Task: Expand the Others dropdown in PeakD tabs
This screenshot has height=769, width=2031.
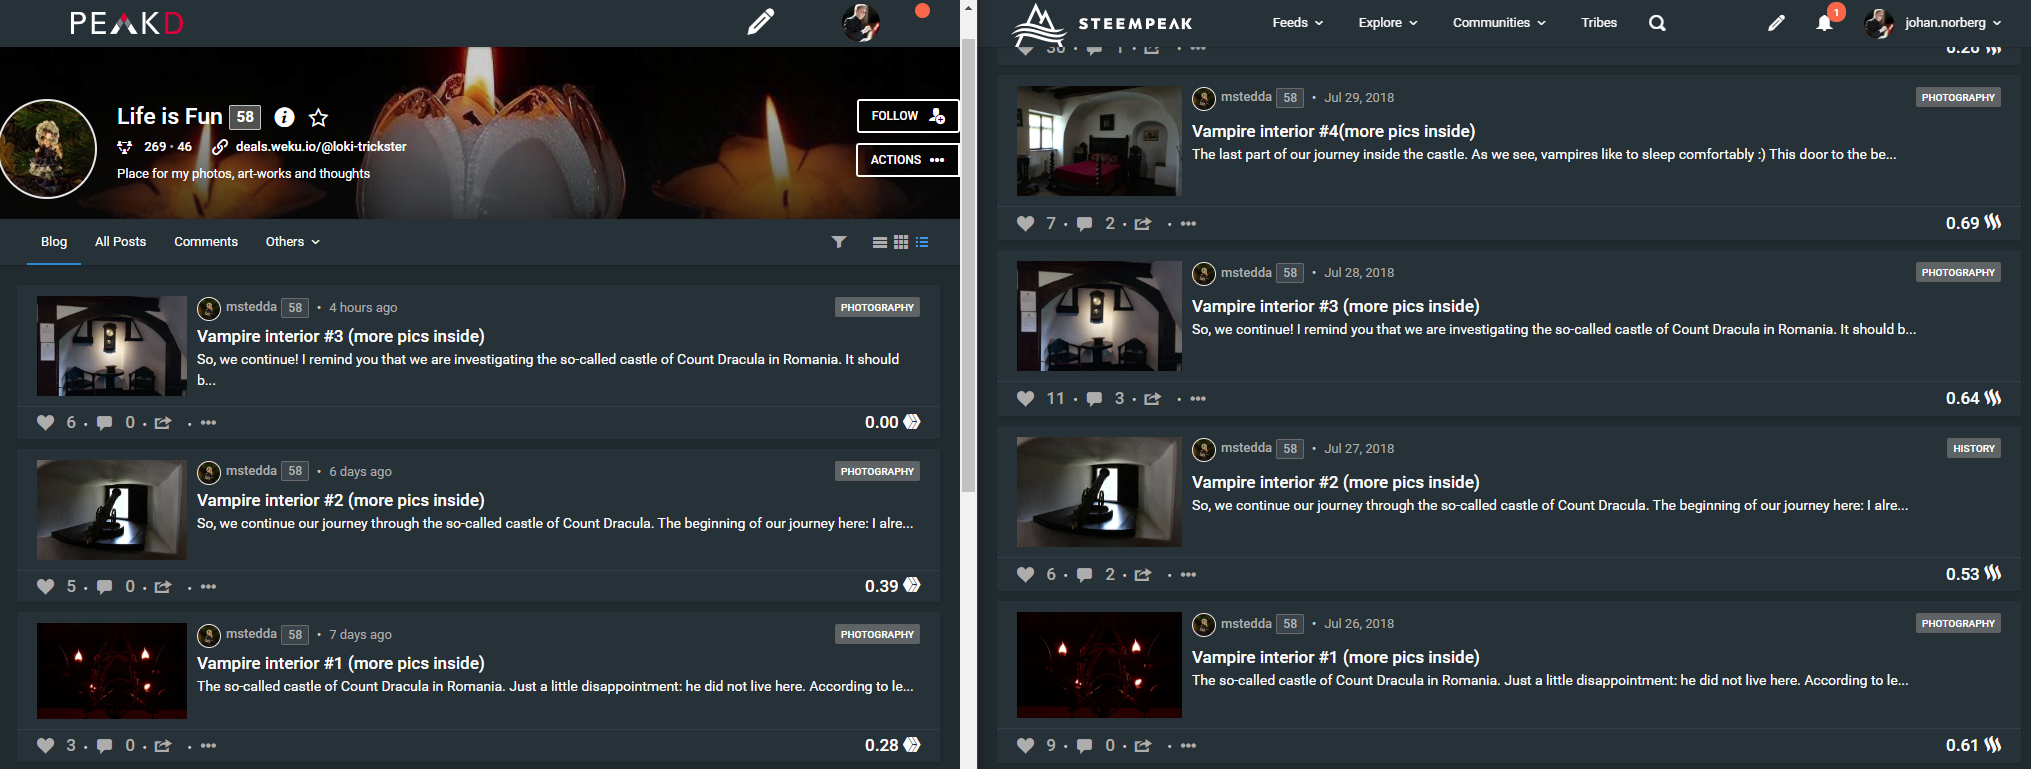Action: [293, 242]
